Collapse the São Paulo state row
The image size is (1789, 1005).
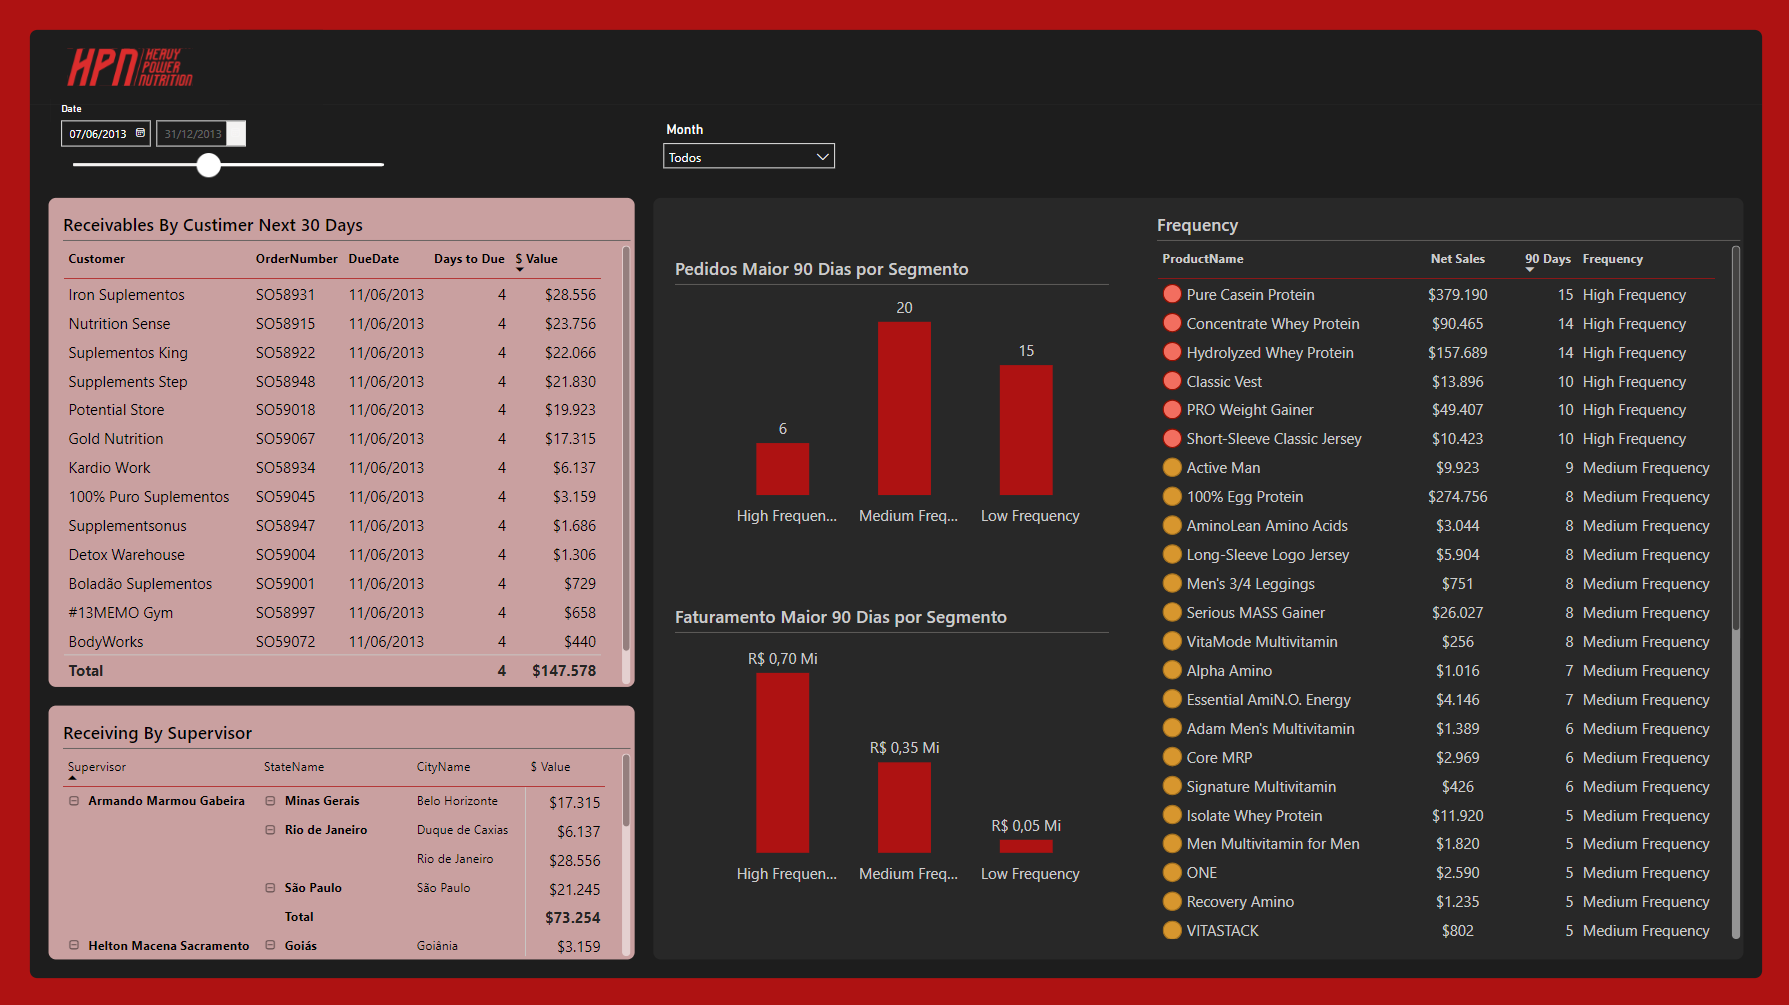pos(270,888)
